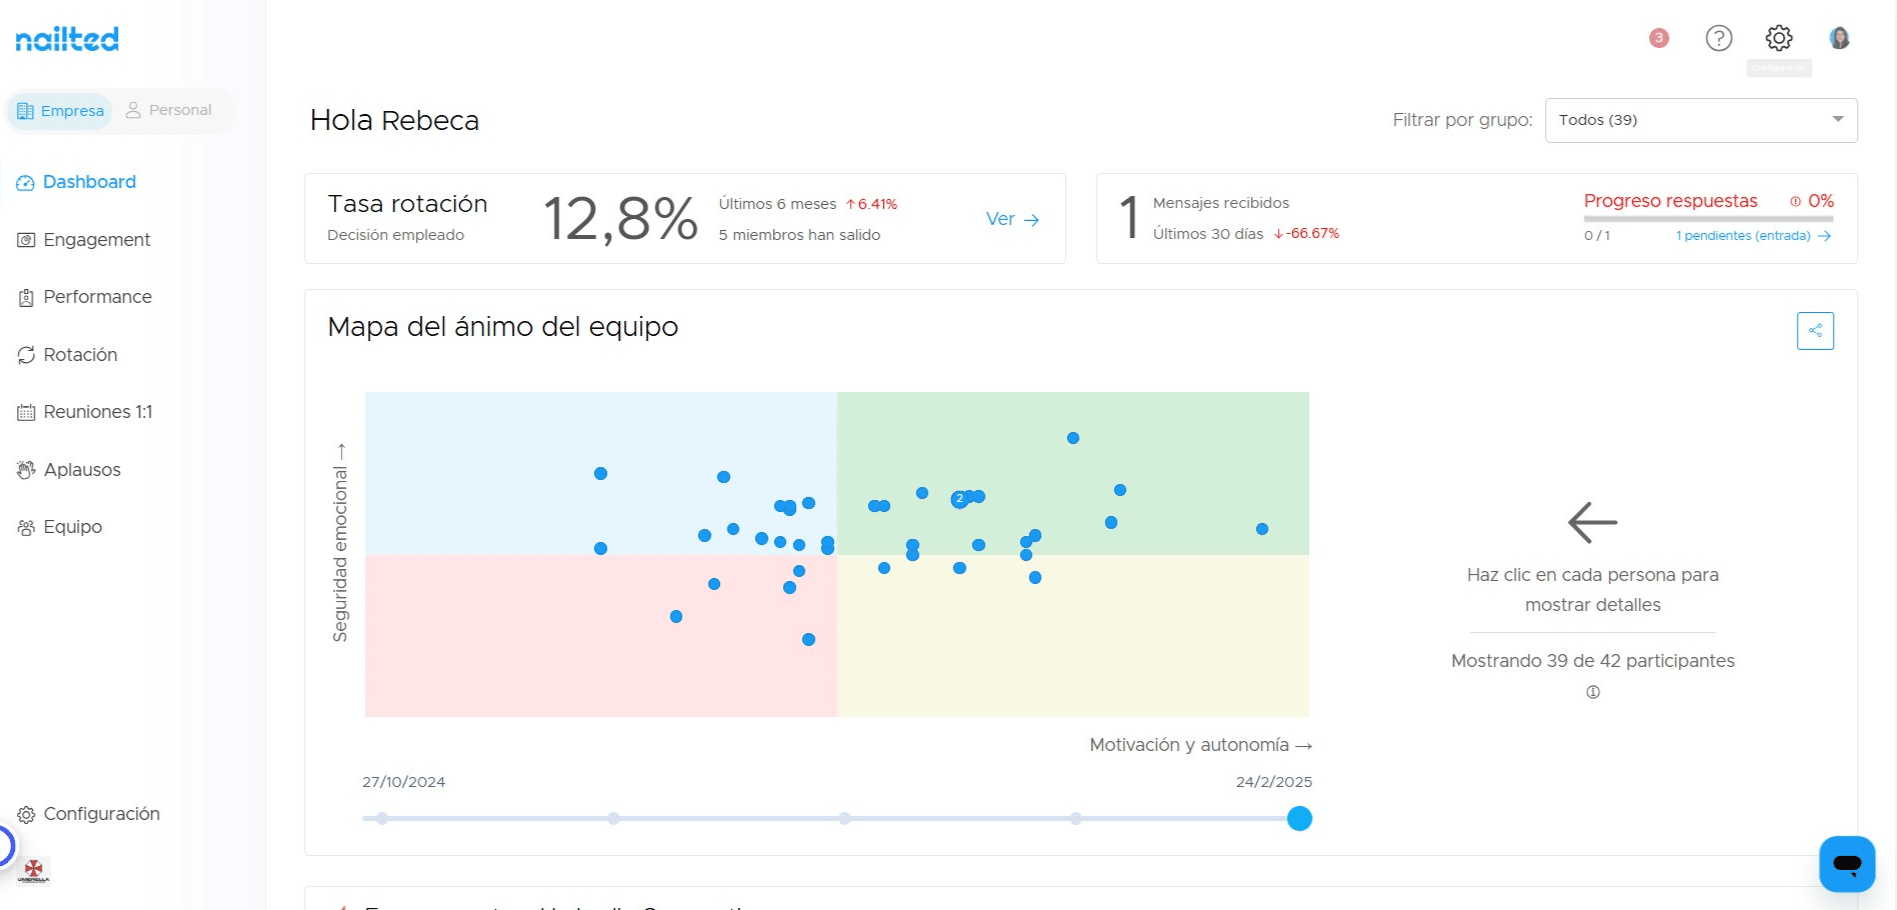1897x910 pixels.
Task: Open the notifications badge showing 3
Action: 1658,38
